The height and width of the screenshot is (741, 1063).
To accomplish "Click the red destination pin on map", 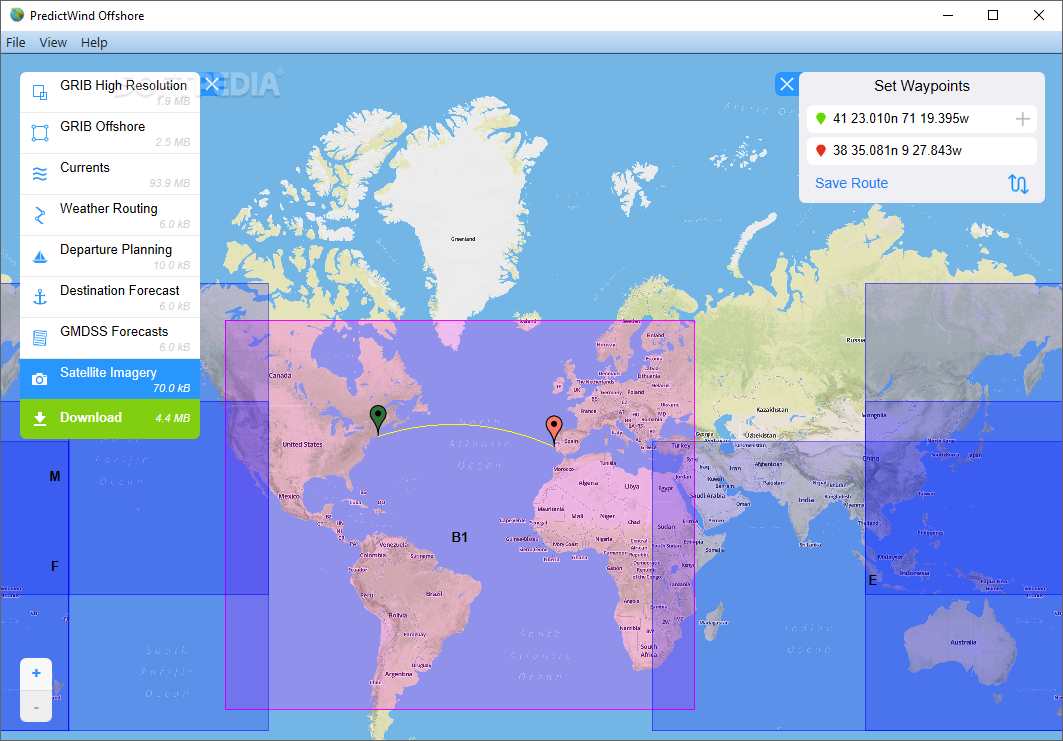I will (x=554, y=430).
